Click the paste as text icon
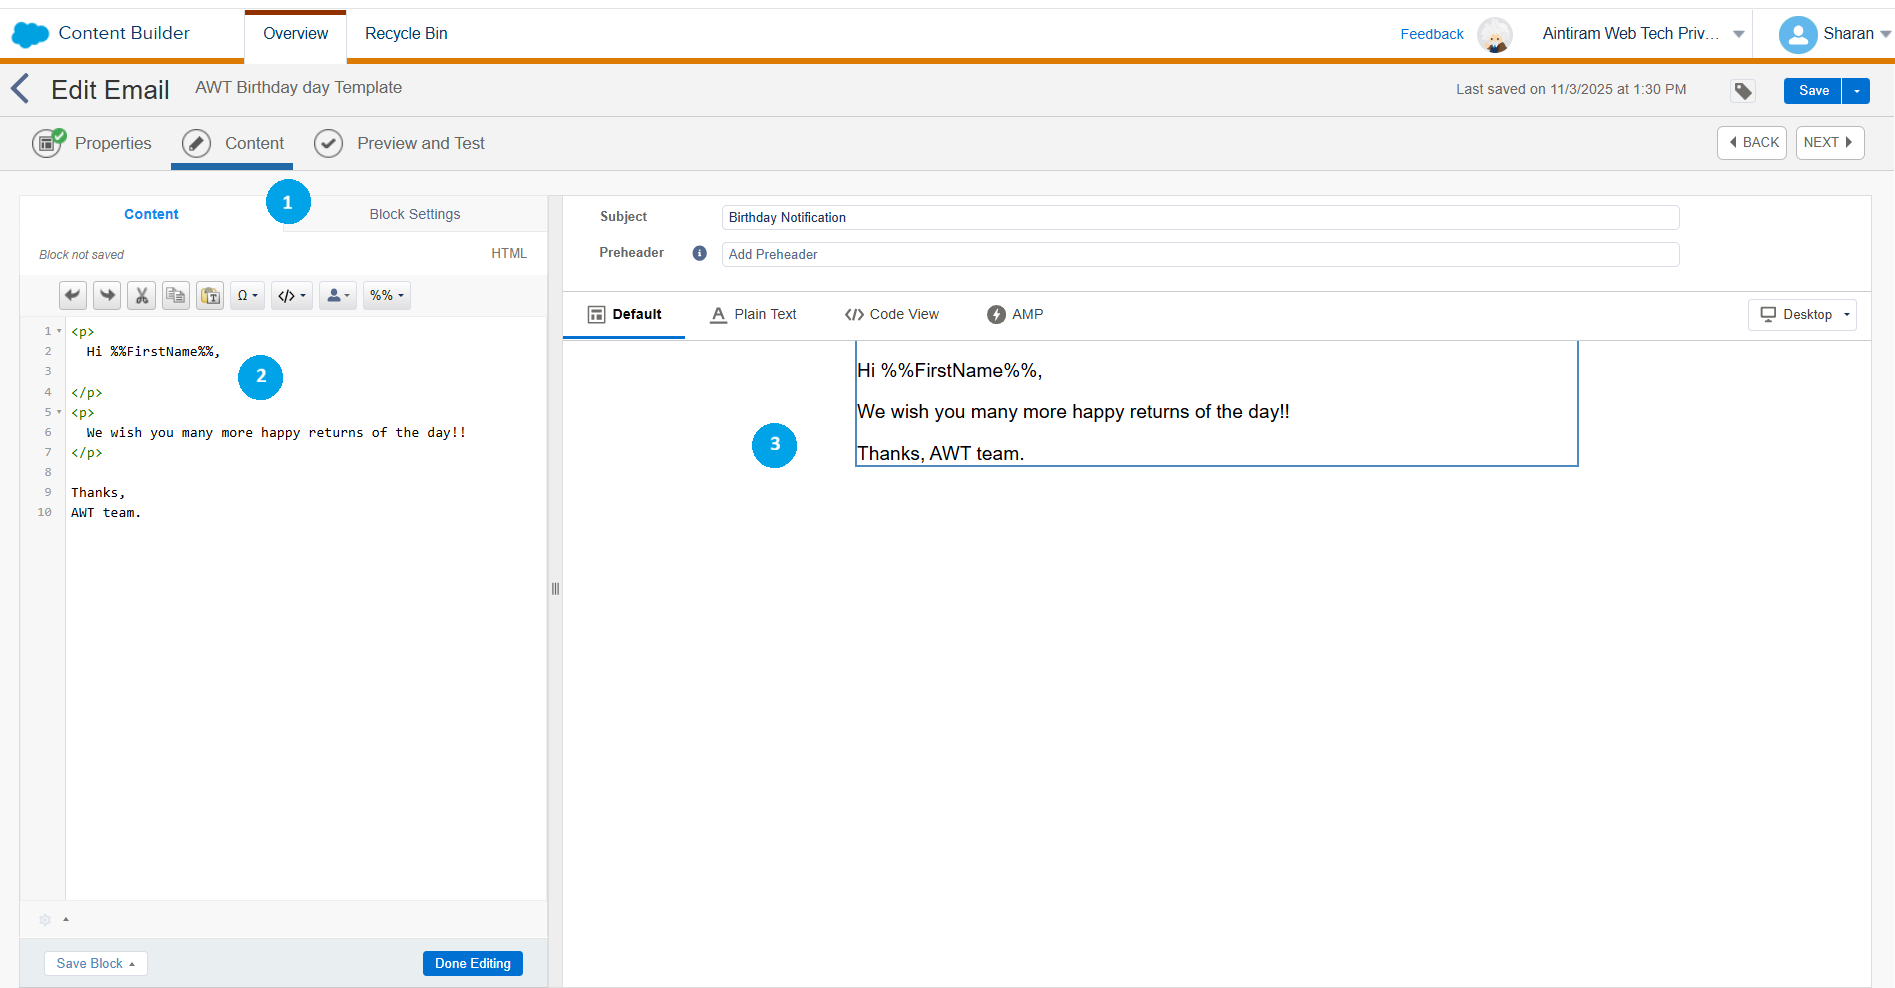The width and height of the screenshot is (1895, 988). (210, 295)
